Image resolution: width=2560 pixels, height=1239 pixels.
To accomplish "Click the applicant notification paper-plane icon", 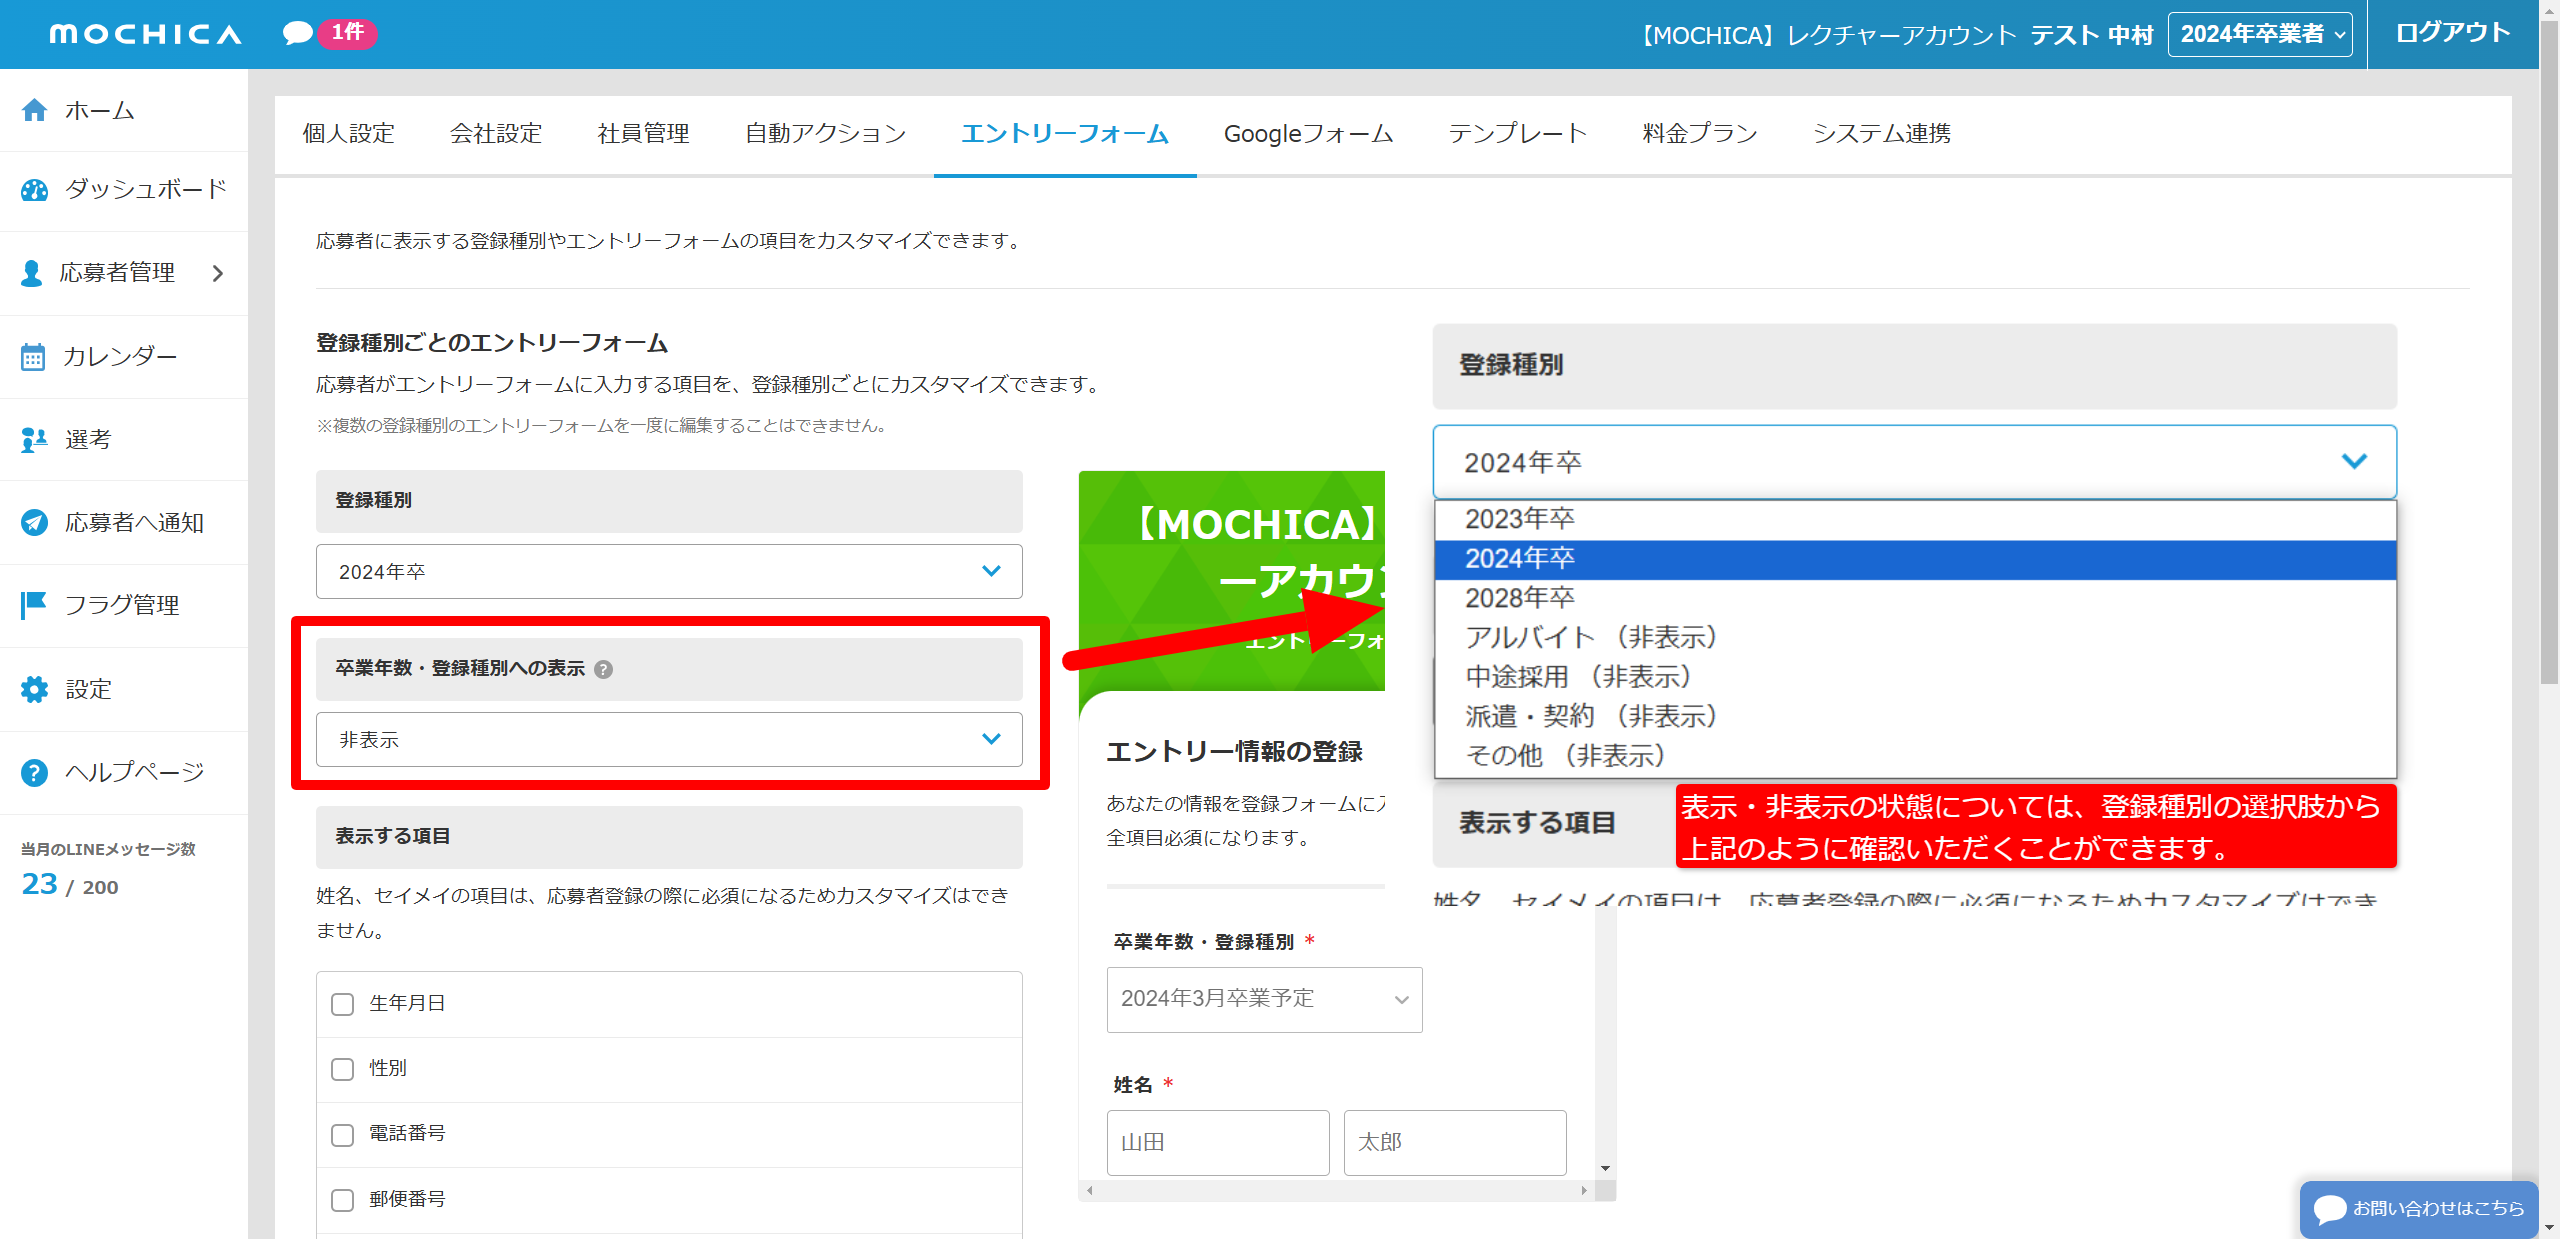I will [35, 523].
